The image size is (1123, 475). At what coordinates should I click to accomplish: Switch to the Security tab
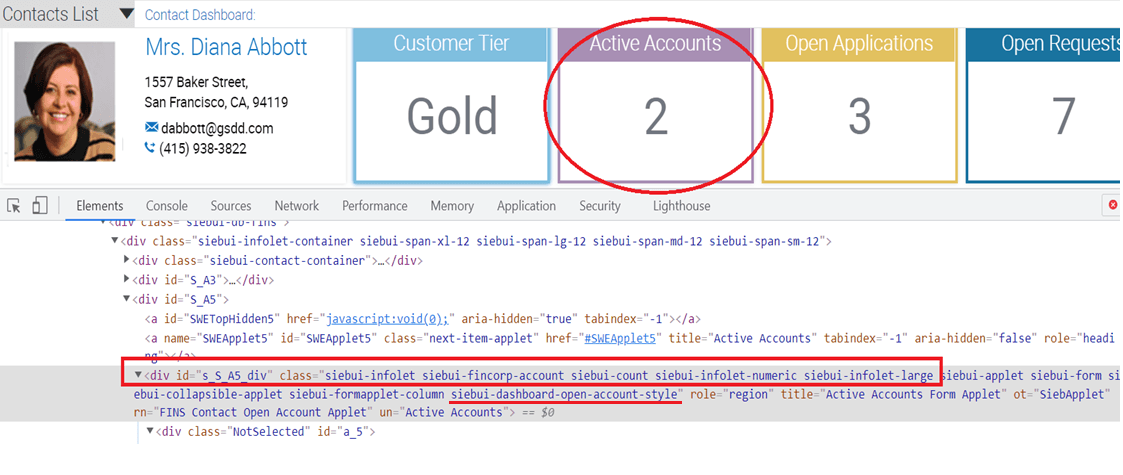pyautogui.click(x=599, y=206)
